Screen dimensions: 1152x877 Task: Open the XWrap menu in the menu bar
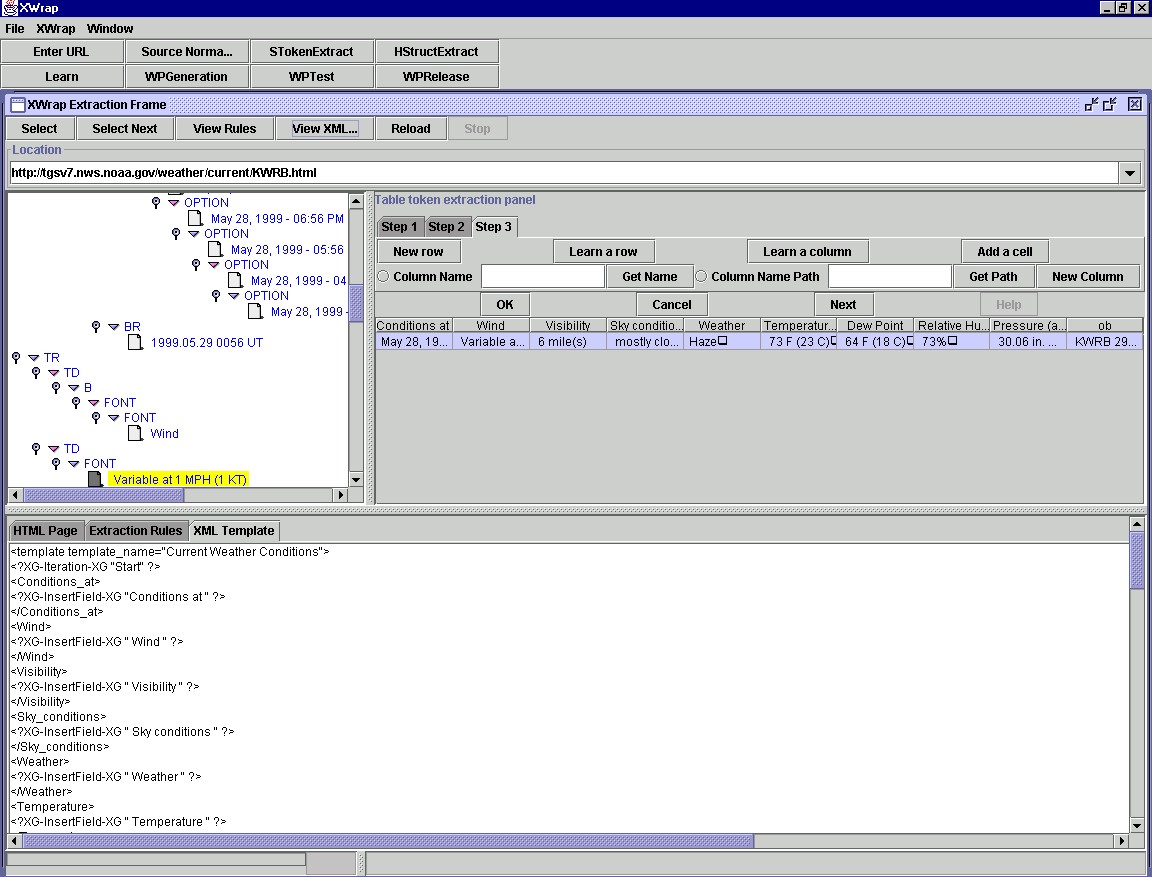pyautogui.click(x=55, y=29)
